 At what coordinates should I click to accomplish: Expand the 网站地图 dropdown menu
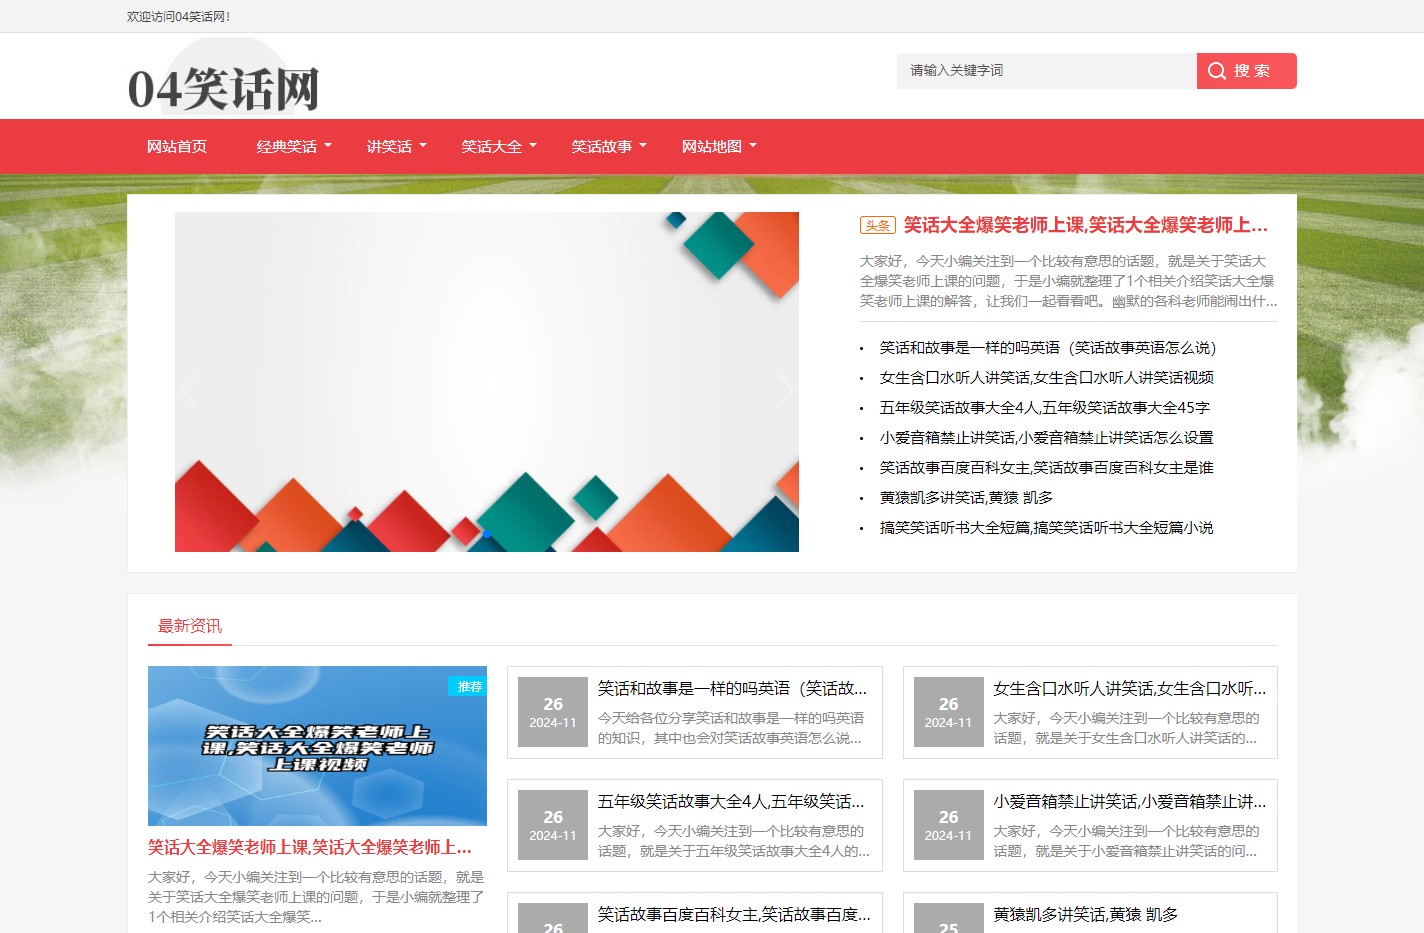719,146
